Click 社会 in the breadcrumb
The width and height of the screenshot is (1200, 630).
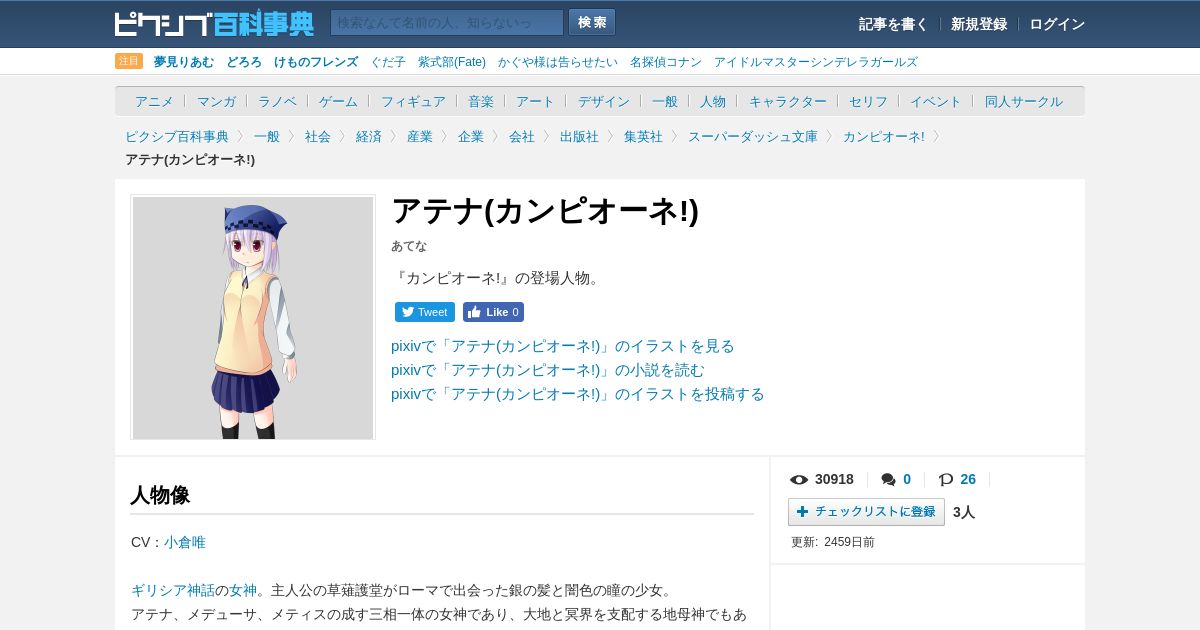[318, 136]
